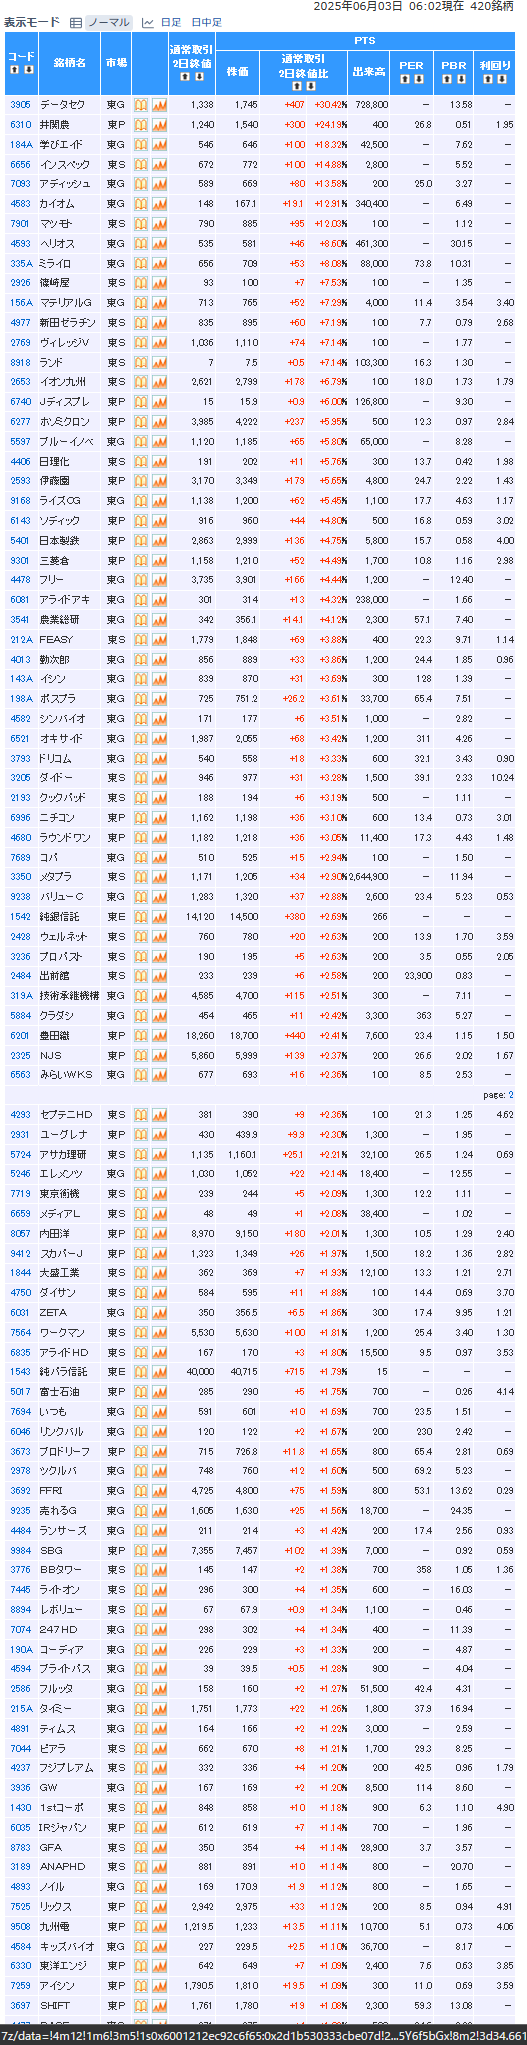The width and height of the screenshot is (527, 2045).
Task: Open the book icon for ホシザクロン row
Action: click(x=141, y=422)
